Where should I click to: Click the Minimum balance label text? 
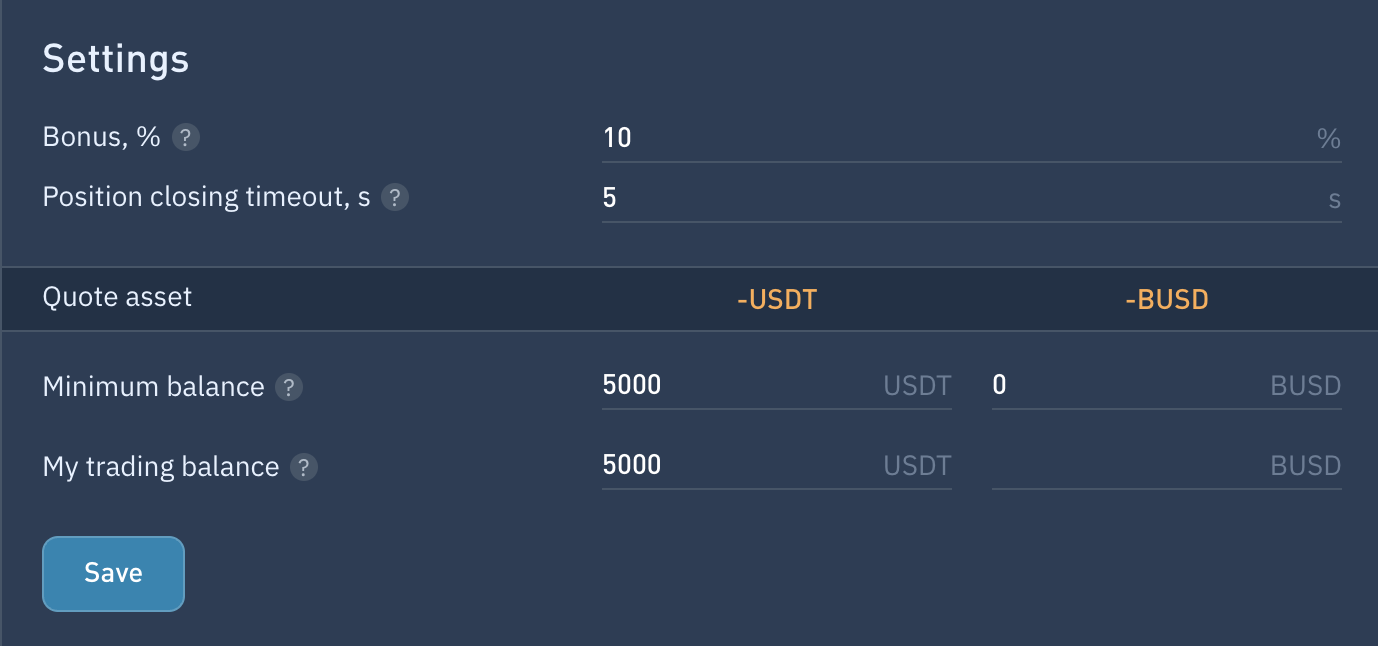tap(153, 387)
